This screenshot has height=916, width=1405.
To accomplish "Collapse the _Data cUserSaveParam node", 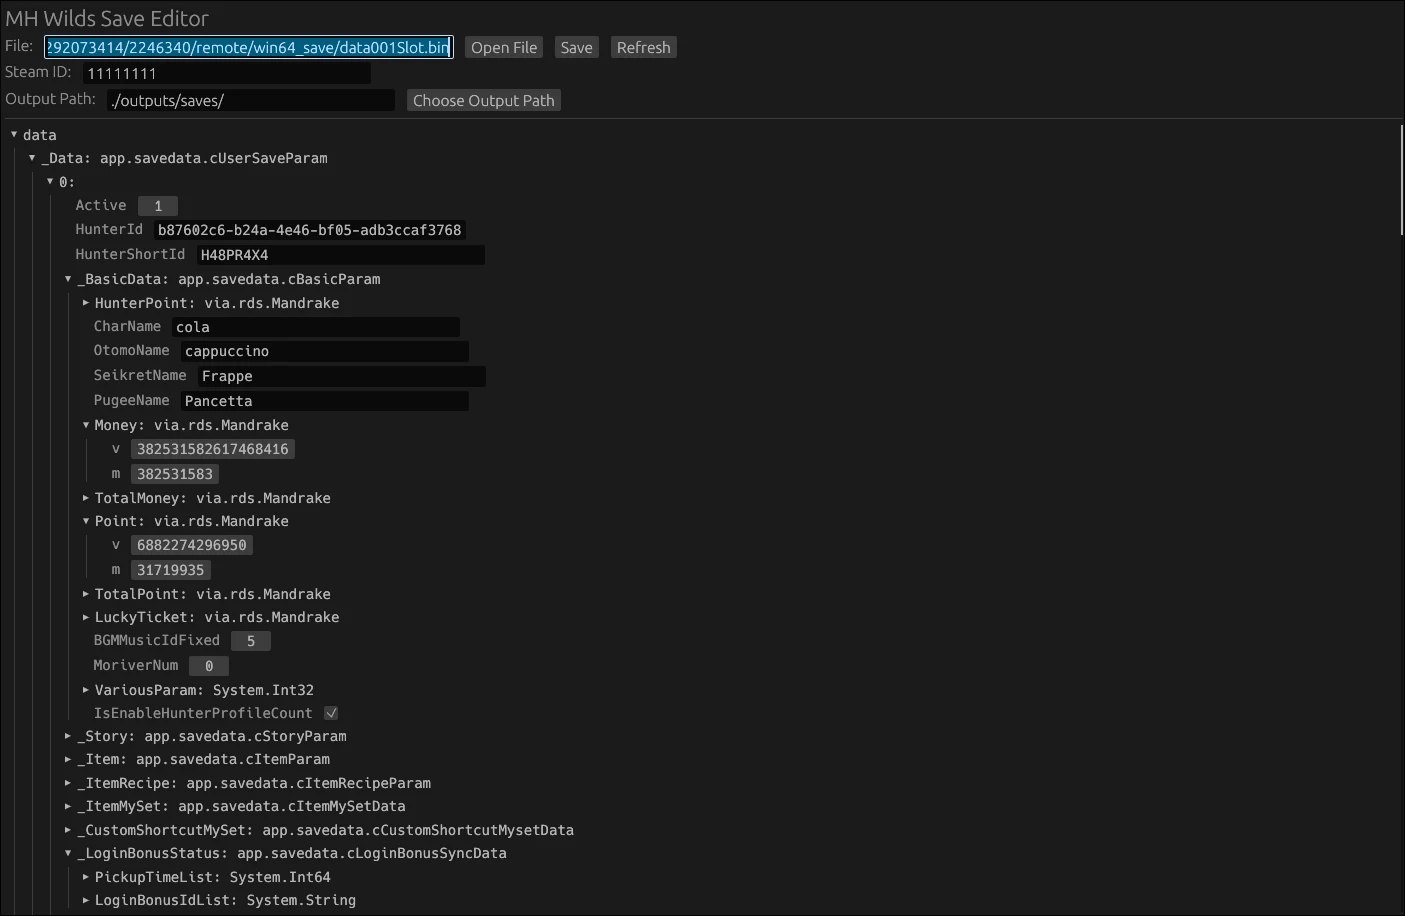I will point(32,158).
